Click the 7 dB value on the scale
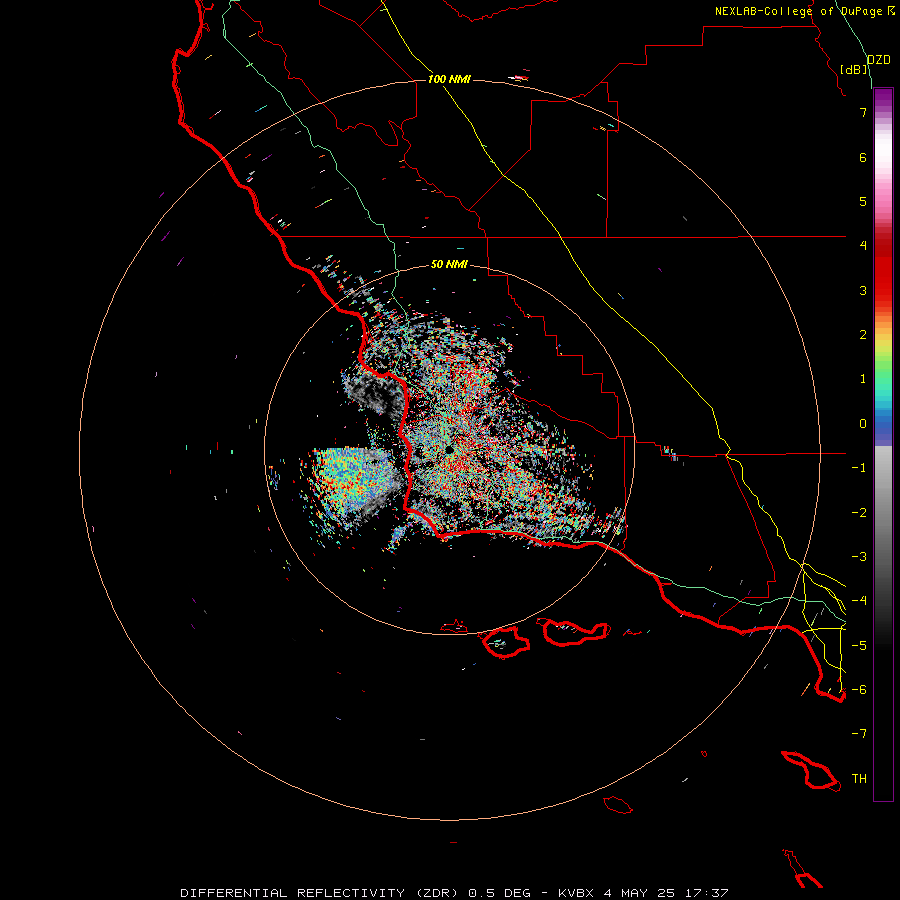 point(863,112)
